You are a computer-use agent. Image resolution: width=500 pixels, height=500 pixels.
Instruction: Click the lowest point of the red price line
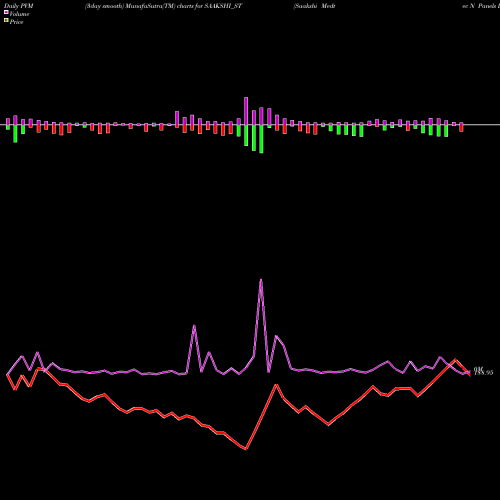tap(246, 449)
